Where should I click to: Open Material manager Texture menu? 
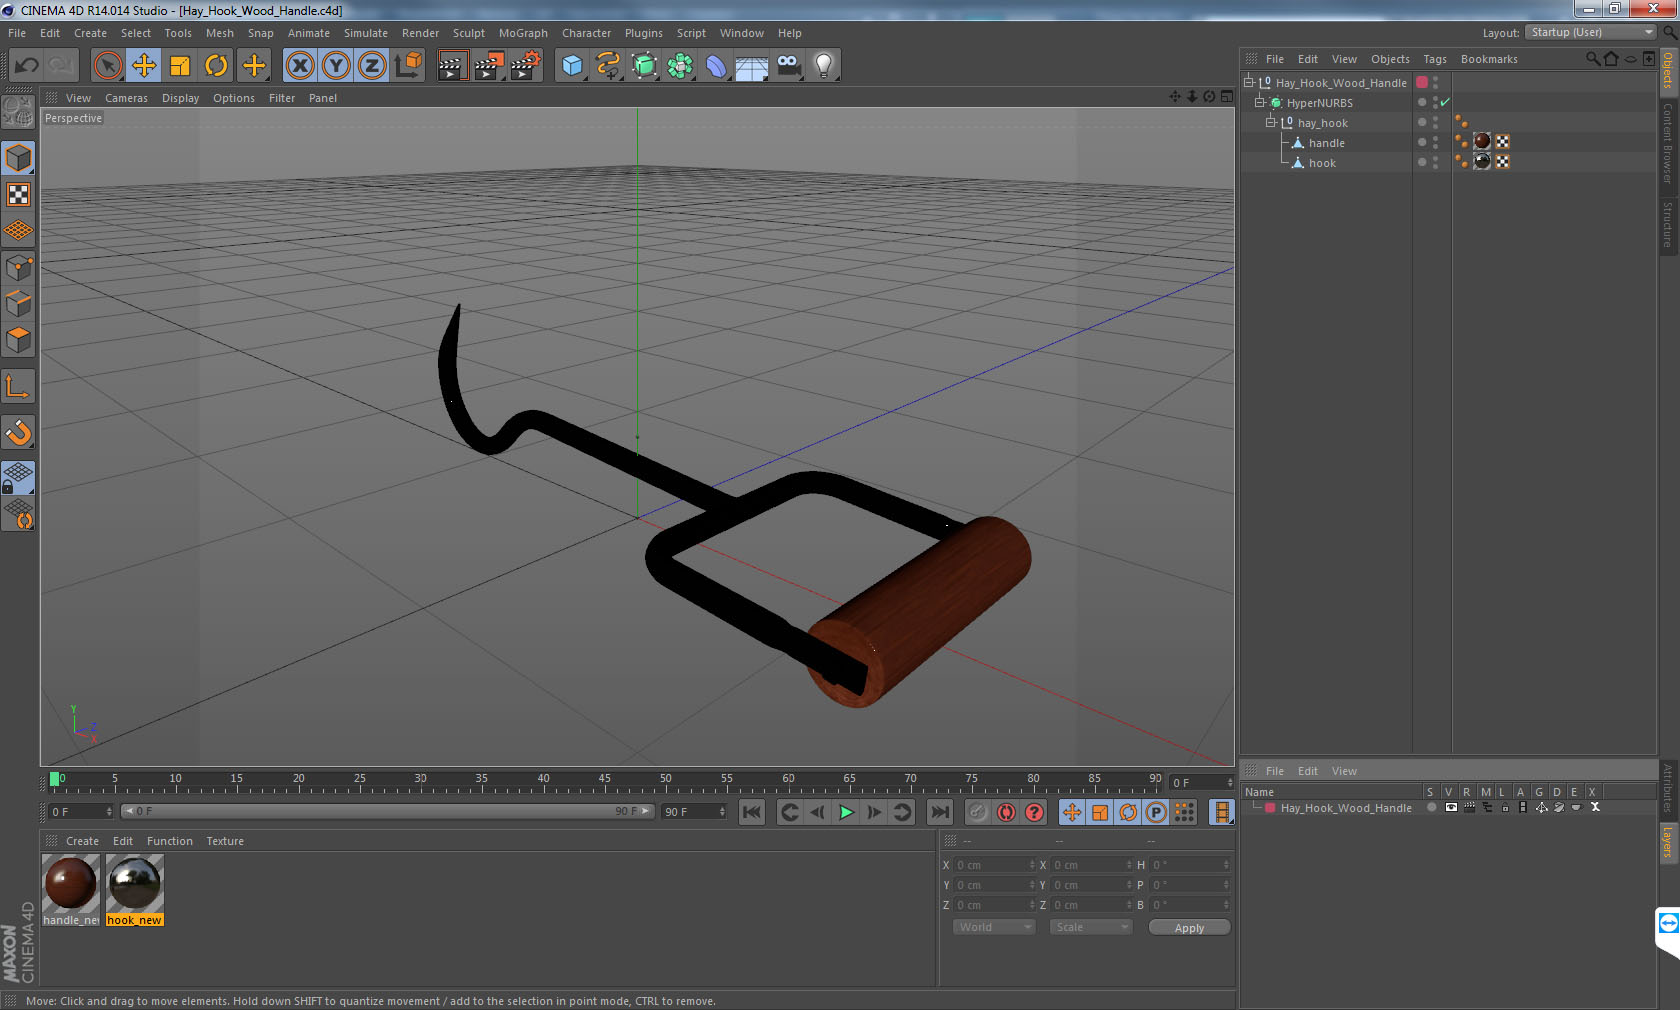point(225,841)
